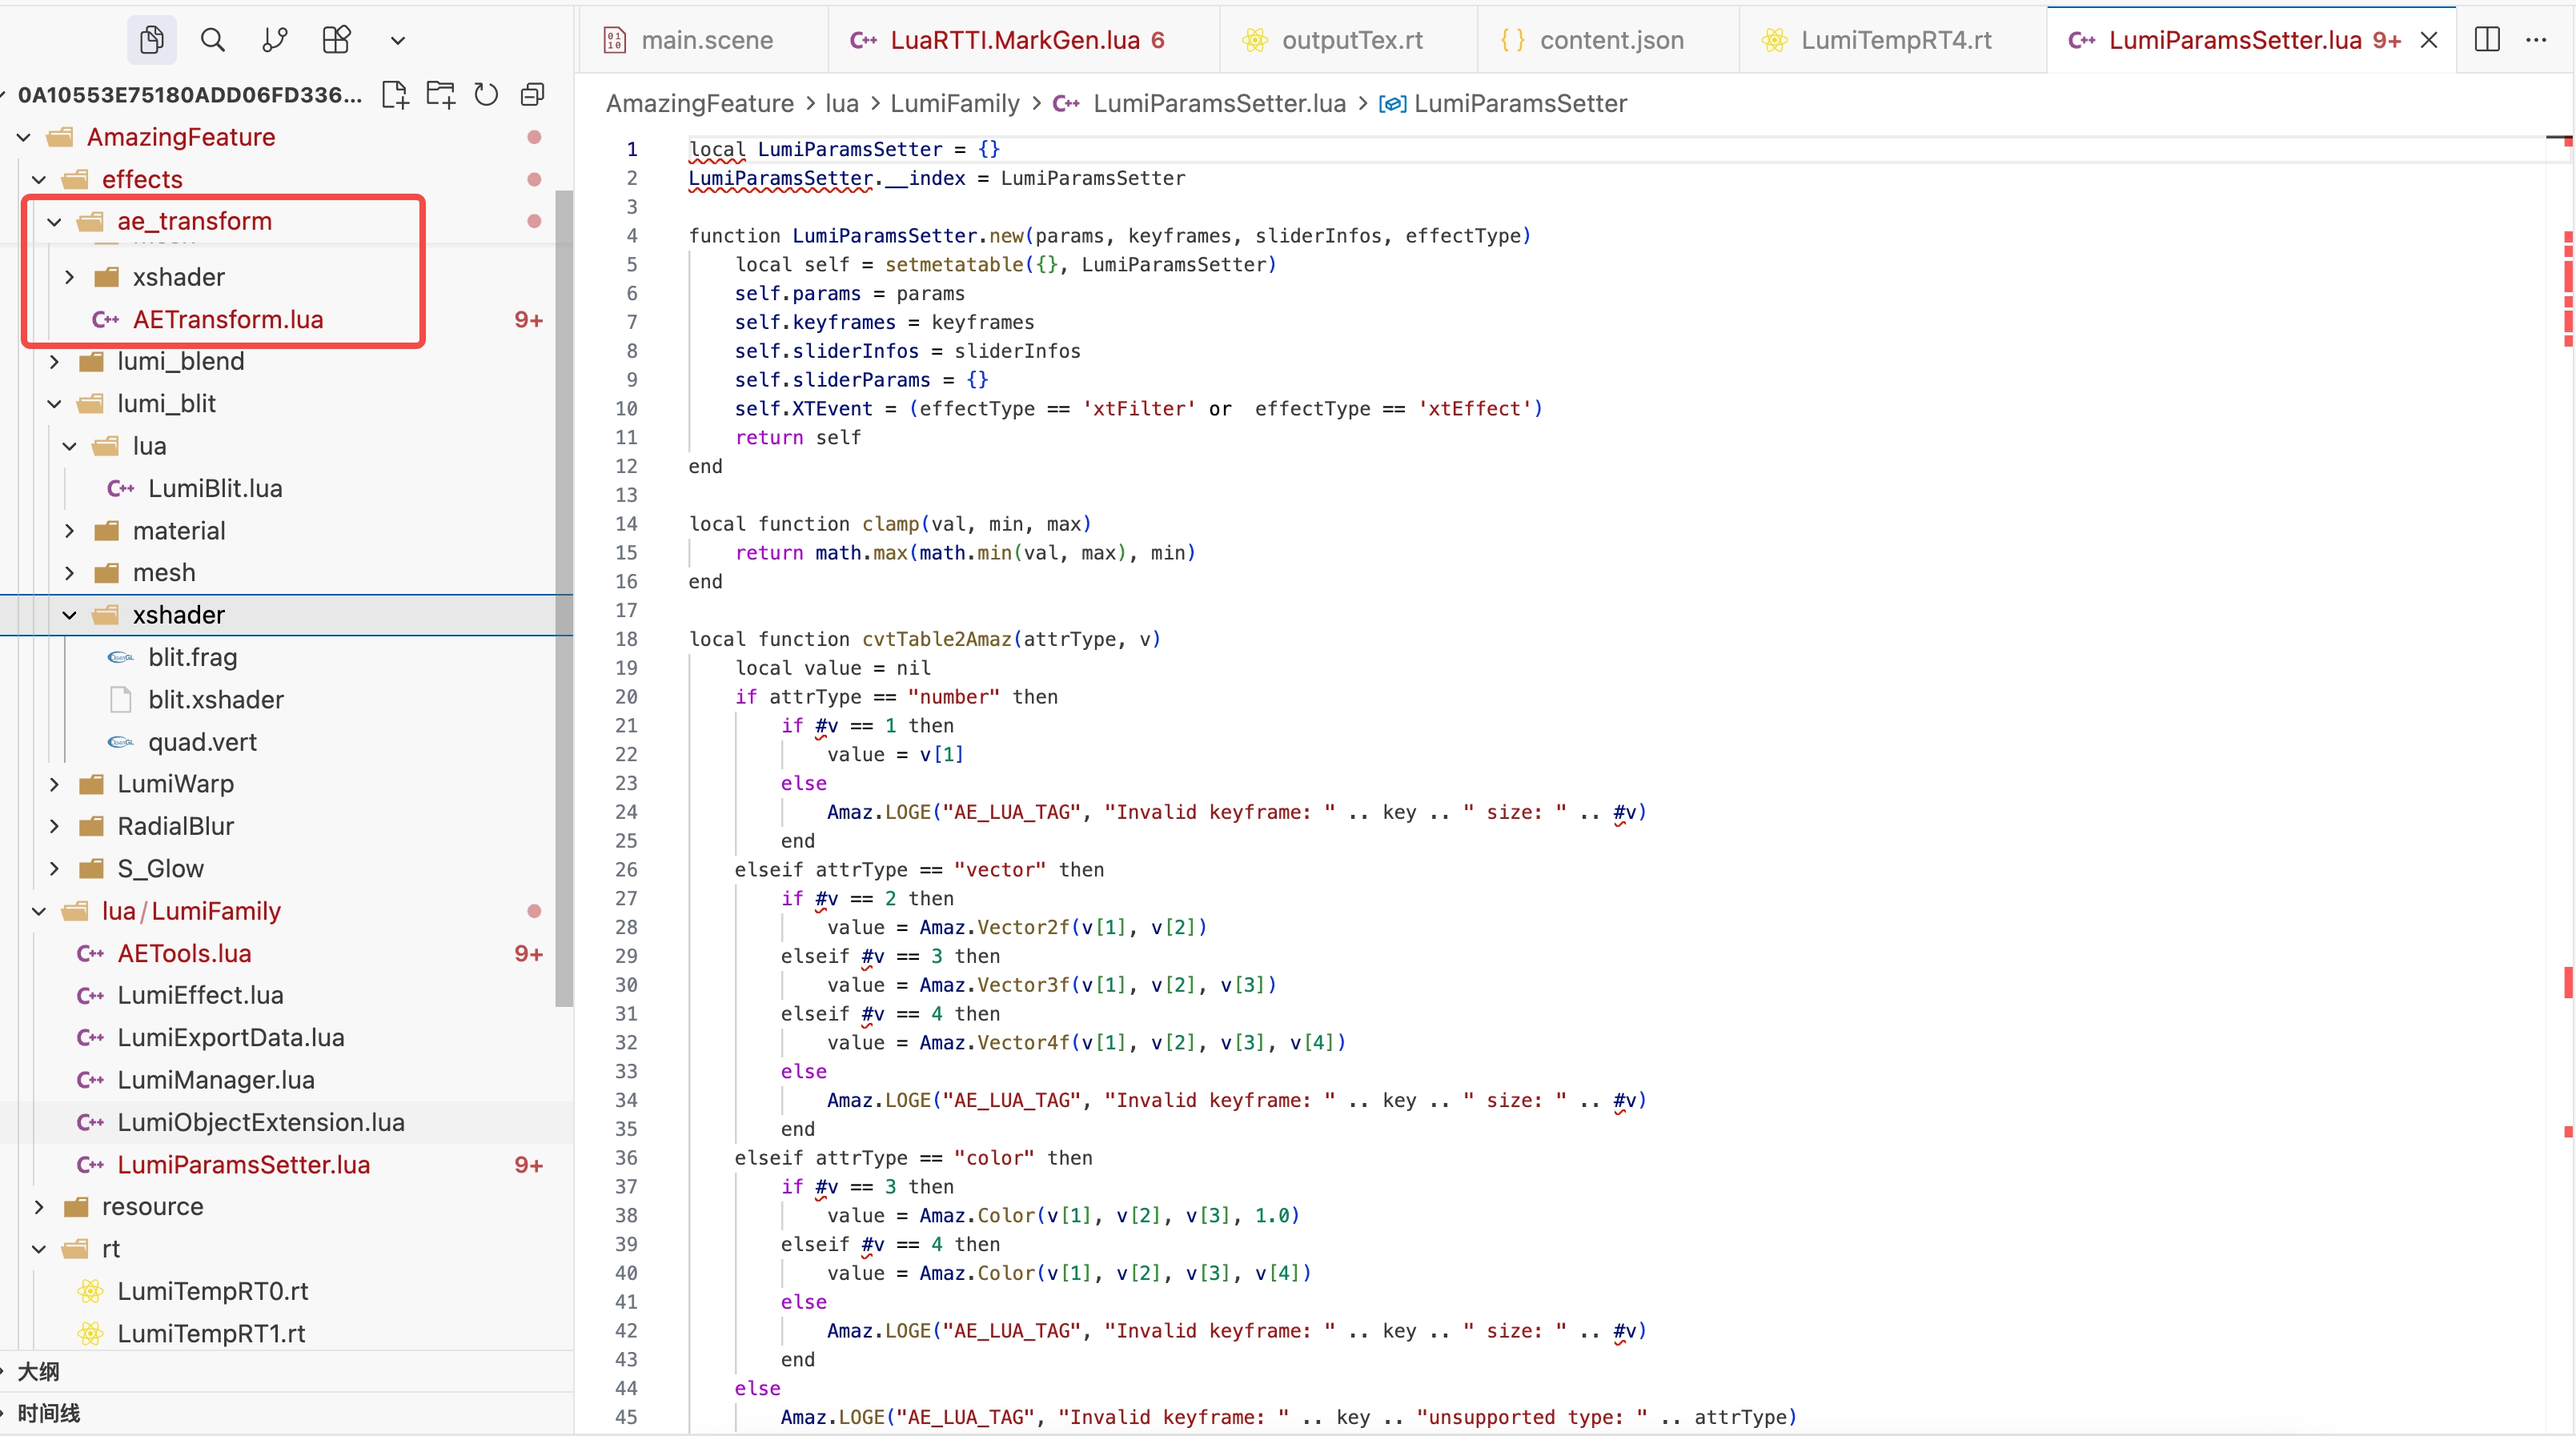Open the Explorer view icon
This screenshot has height=1436, width=2576.
151,40
